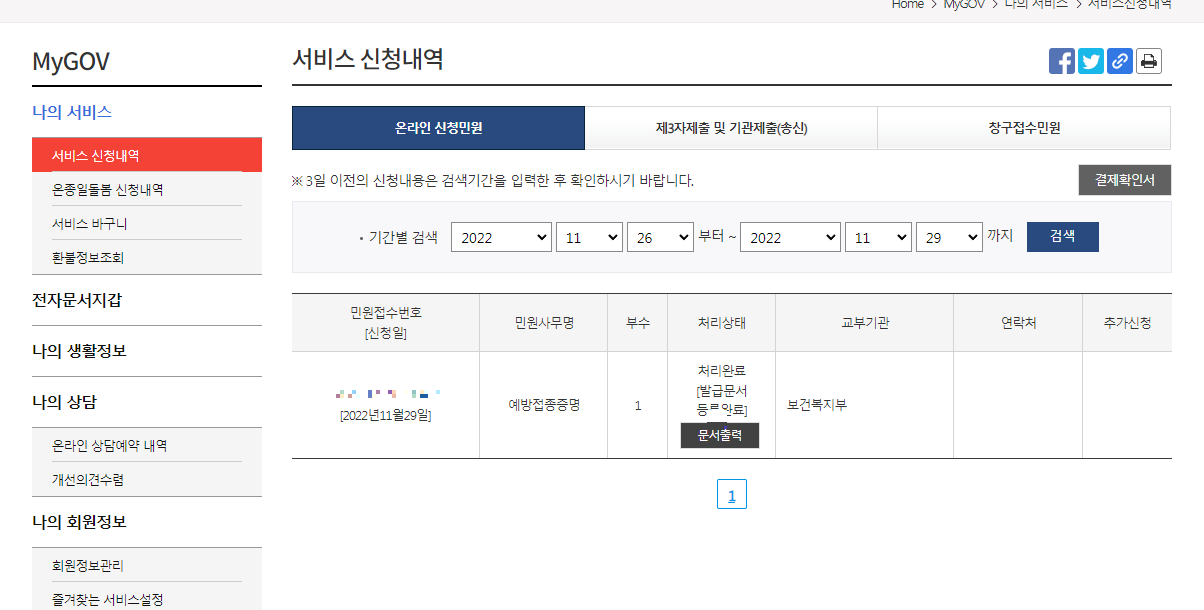This screenshot has width=1204, height=610.
Task: Copy the page URL using the link icon
Action: [1119, 60]
